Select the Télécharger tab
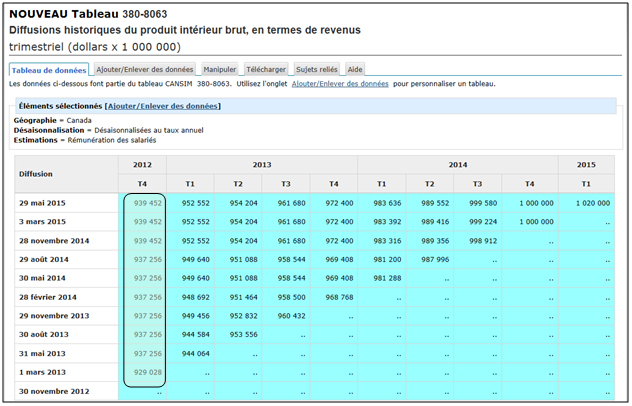This screenshot has height=406, width=632. click(267, 70)
